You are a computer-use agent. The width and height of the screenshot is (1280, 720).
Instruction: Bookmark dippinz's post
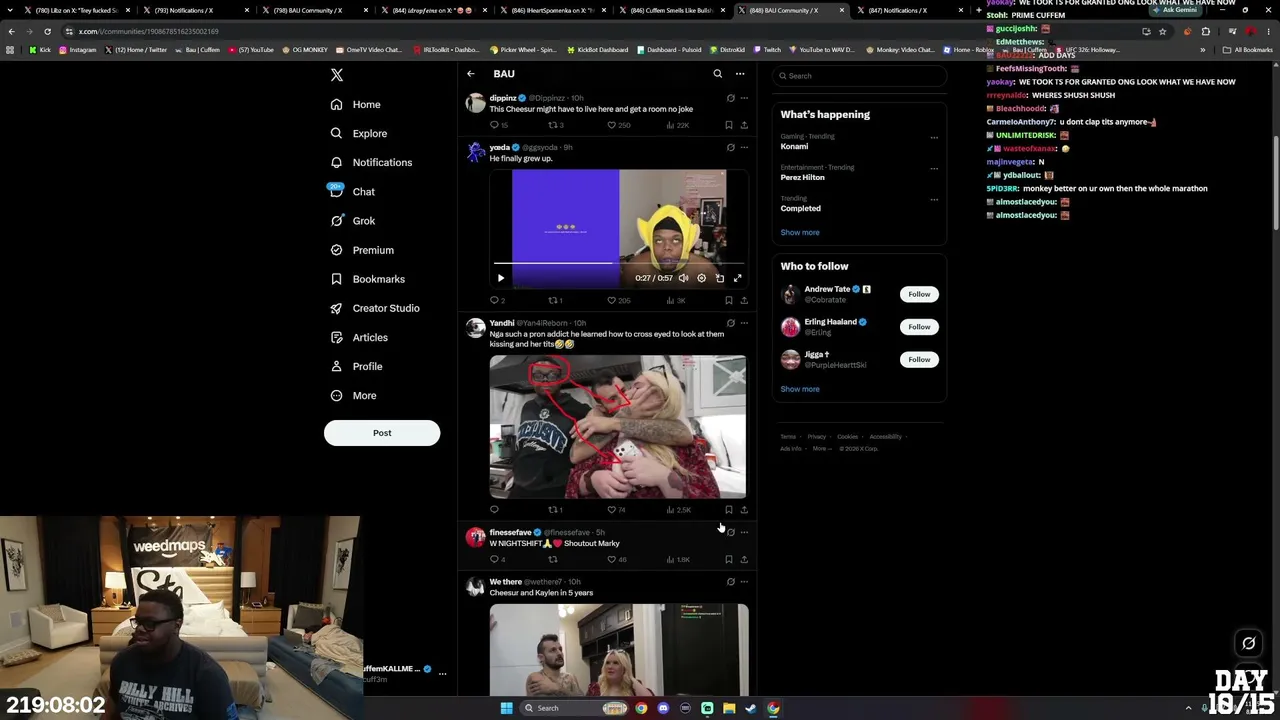pos(728,125)
